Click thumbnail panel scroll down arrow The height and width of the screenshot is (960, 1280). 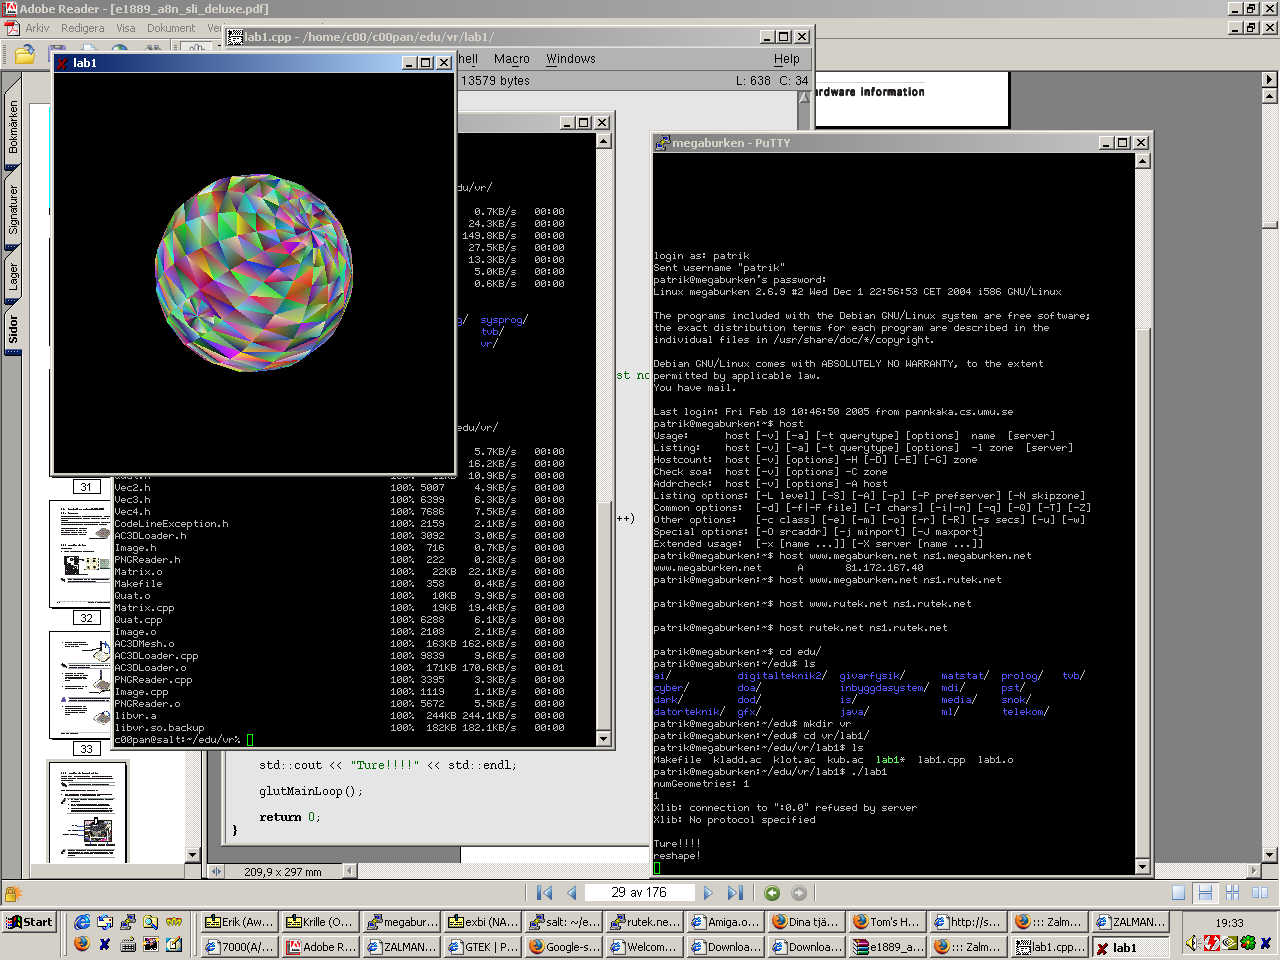pyautogui.click(x=193, y=855)
